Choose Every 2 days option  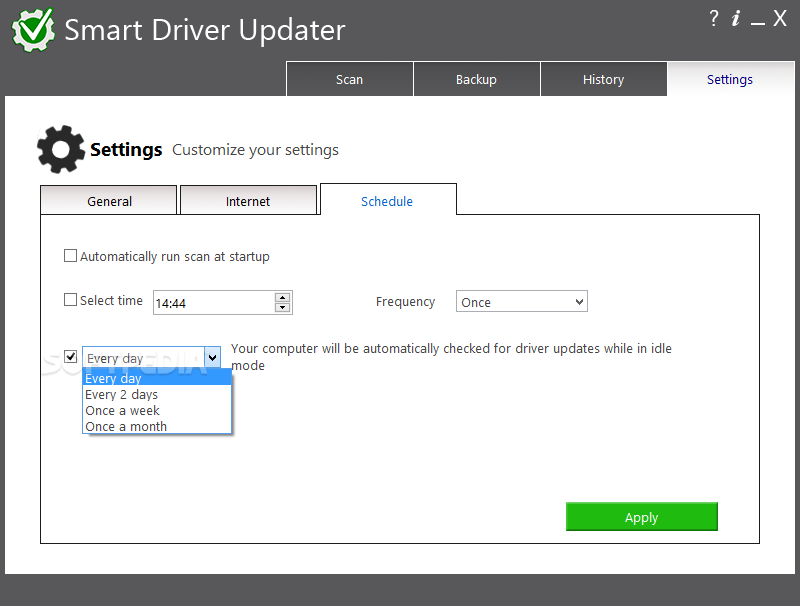(157, 394)
